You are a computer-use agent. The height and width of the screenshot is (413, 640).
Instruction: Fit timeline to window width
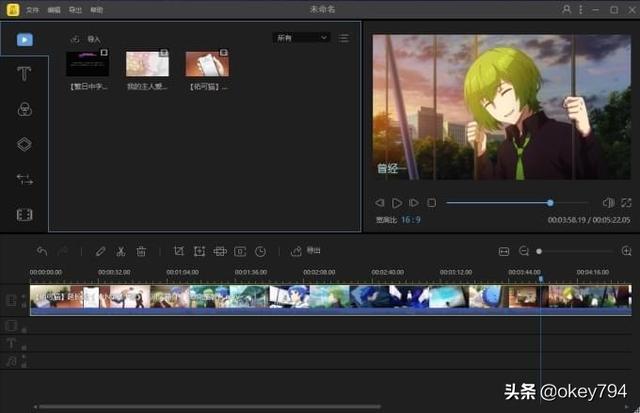(504, 251)
